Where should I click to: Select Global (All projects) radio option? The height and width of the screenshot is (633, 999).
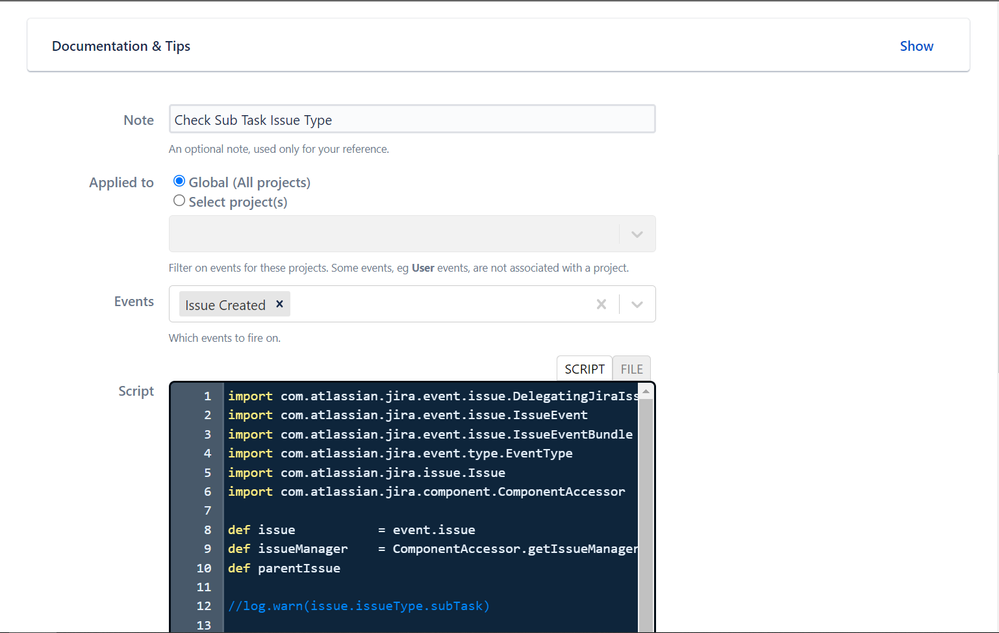[180, 182]
